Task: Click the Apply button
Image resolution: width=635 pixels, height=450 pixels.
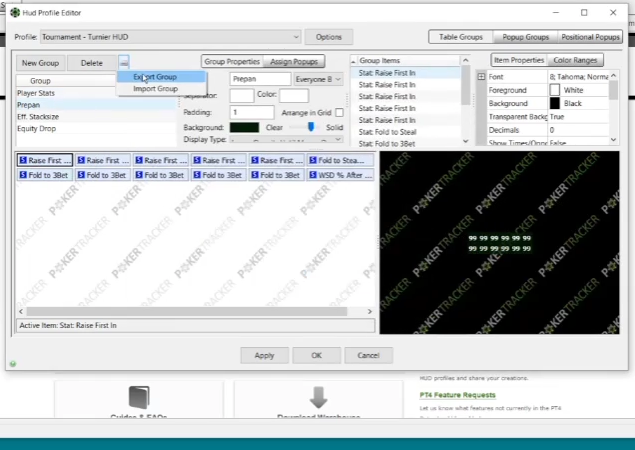Action: [x=264, y=355]
